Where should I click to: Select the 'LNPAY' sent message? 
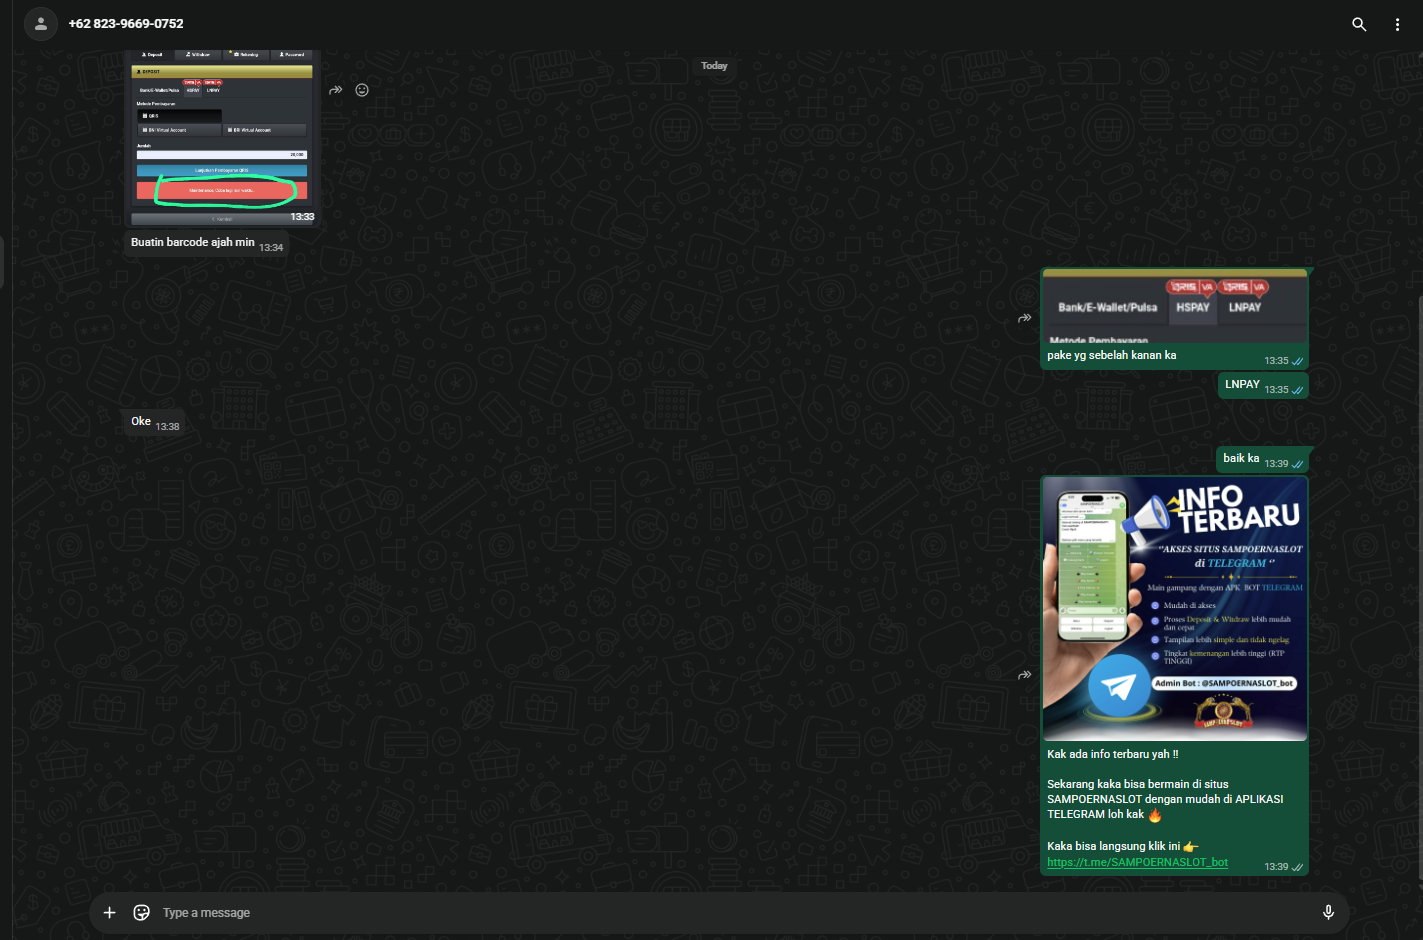click(x=1263, y=385)
